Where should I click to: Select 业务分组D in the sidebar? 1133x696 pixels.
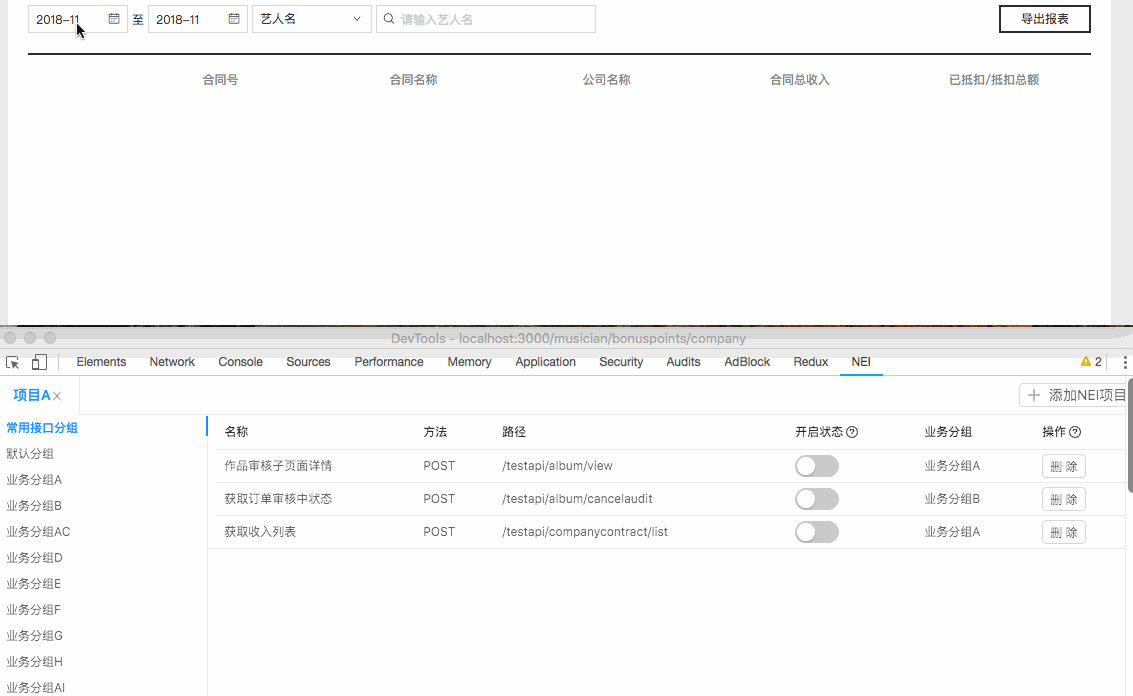click(34, 558)
